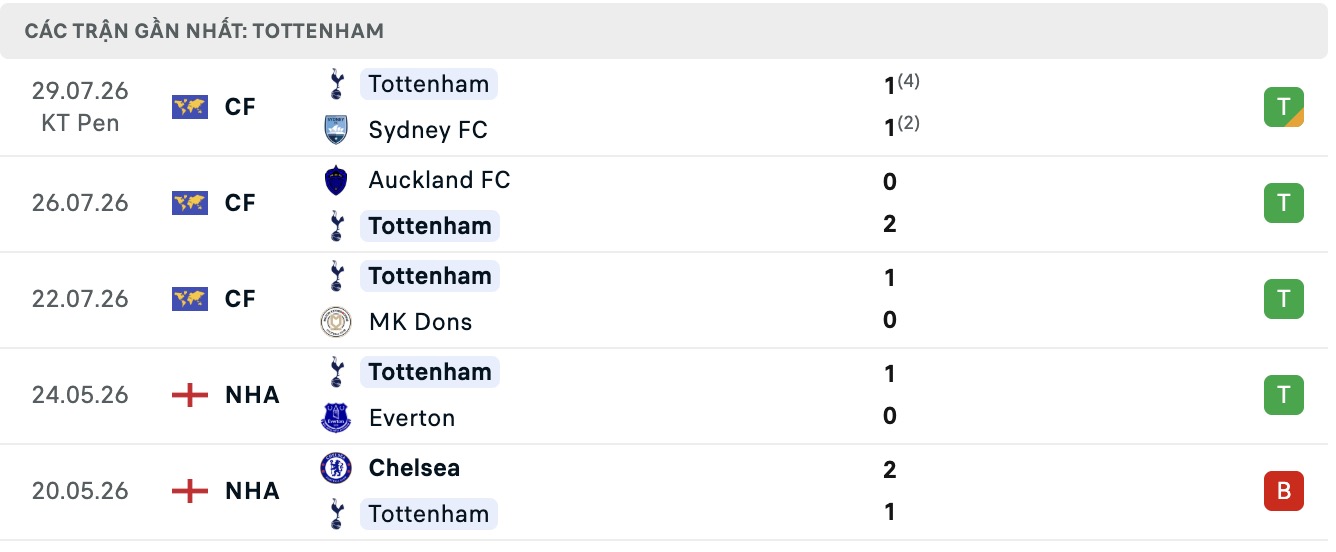Screen dimensions: 1336x552
Task: Open the Auckland FC team link
Action: [439, 180]
